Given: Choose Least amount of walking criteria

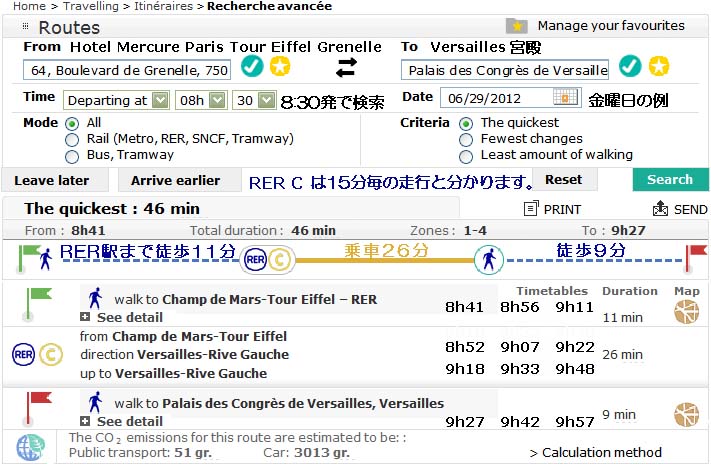Looking at the screenshot, I should pyautogui.click(x=466, y=156).
